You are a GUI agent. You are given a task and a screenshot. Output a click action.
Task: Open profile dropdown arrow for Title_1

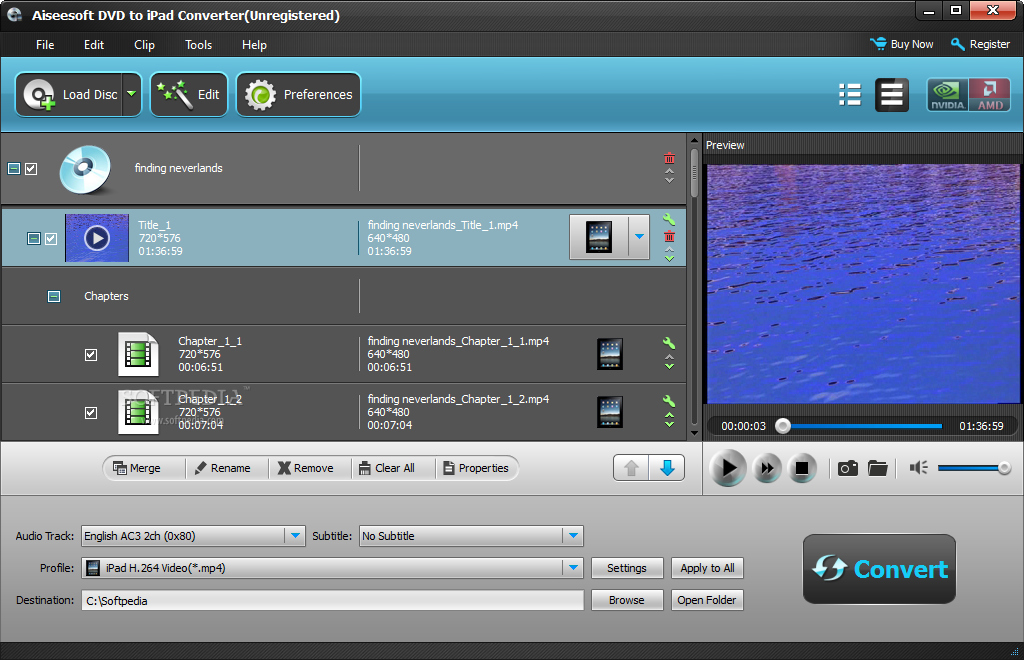[x=639, y=237]
